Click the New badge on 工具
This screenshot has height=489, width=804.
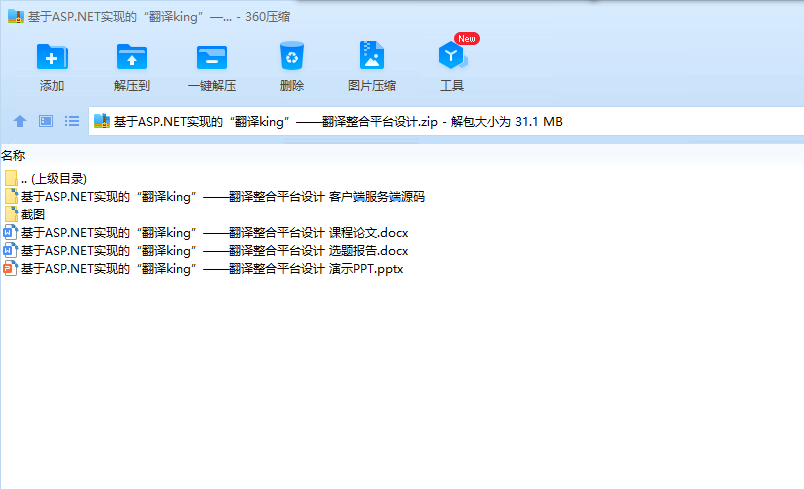click(467, 38)
